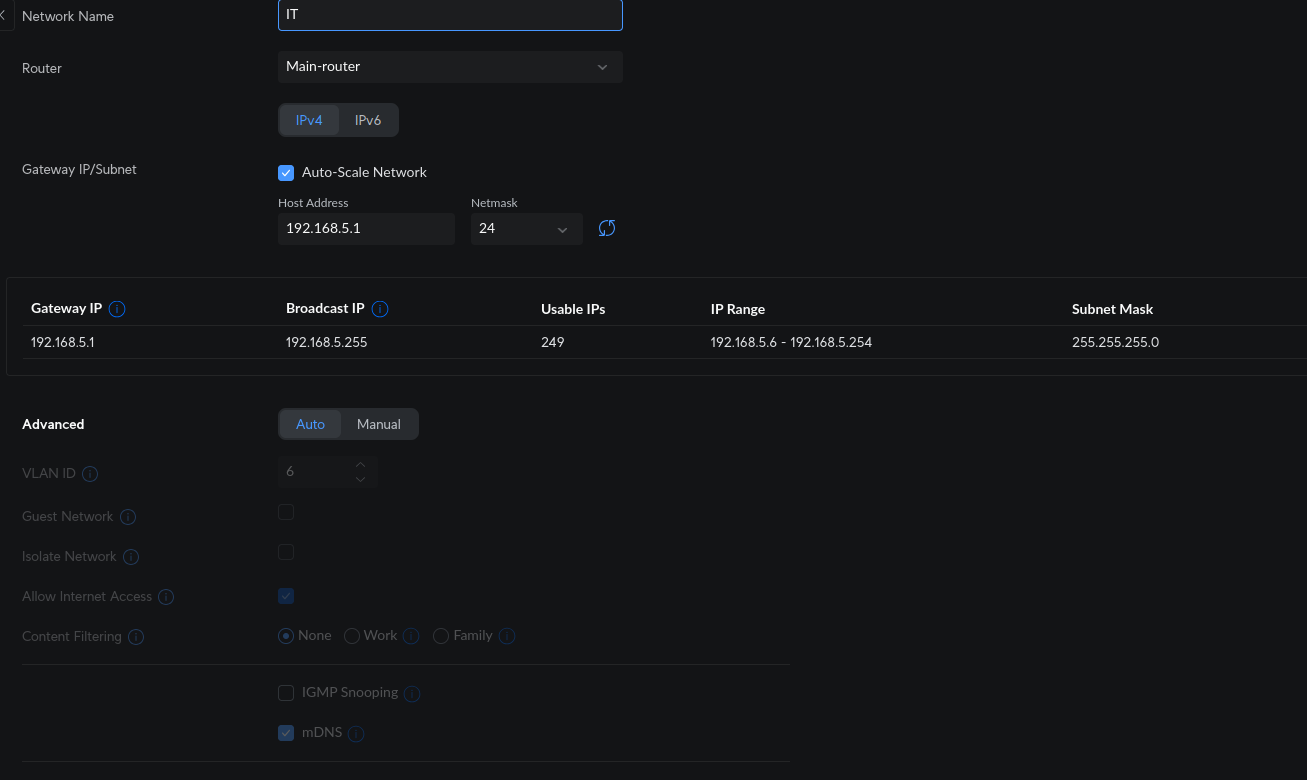This screenshot has width=1307, height=780.
Task: Click the Network Name input field
Action: click(x=450, y=15)
